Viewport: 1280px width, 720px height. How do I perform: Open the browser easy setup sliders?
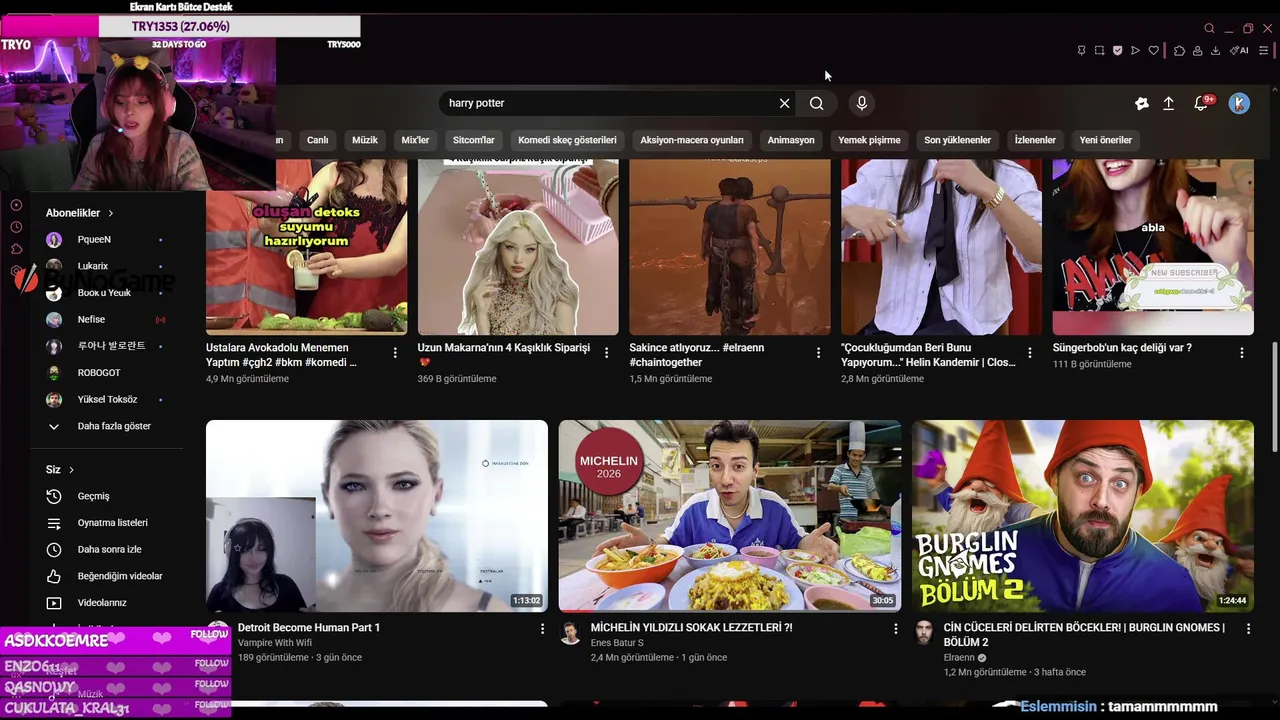[x=1264, y=50]
